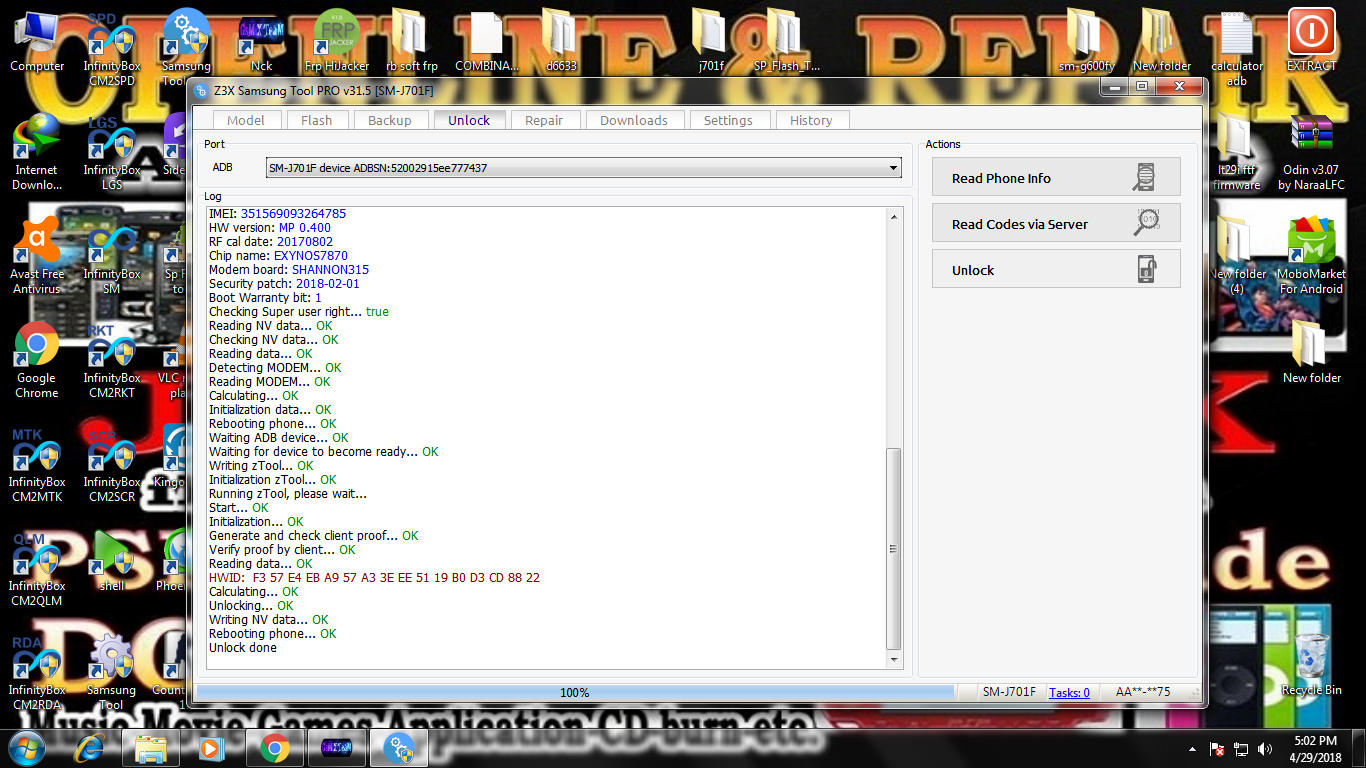The image size is (1366, 768).
Task: Open InfinityBox SM desktop shortcut
Action: point(112,256)
